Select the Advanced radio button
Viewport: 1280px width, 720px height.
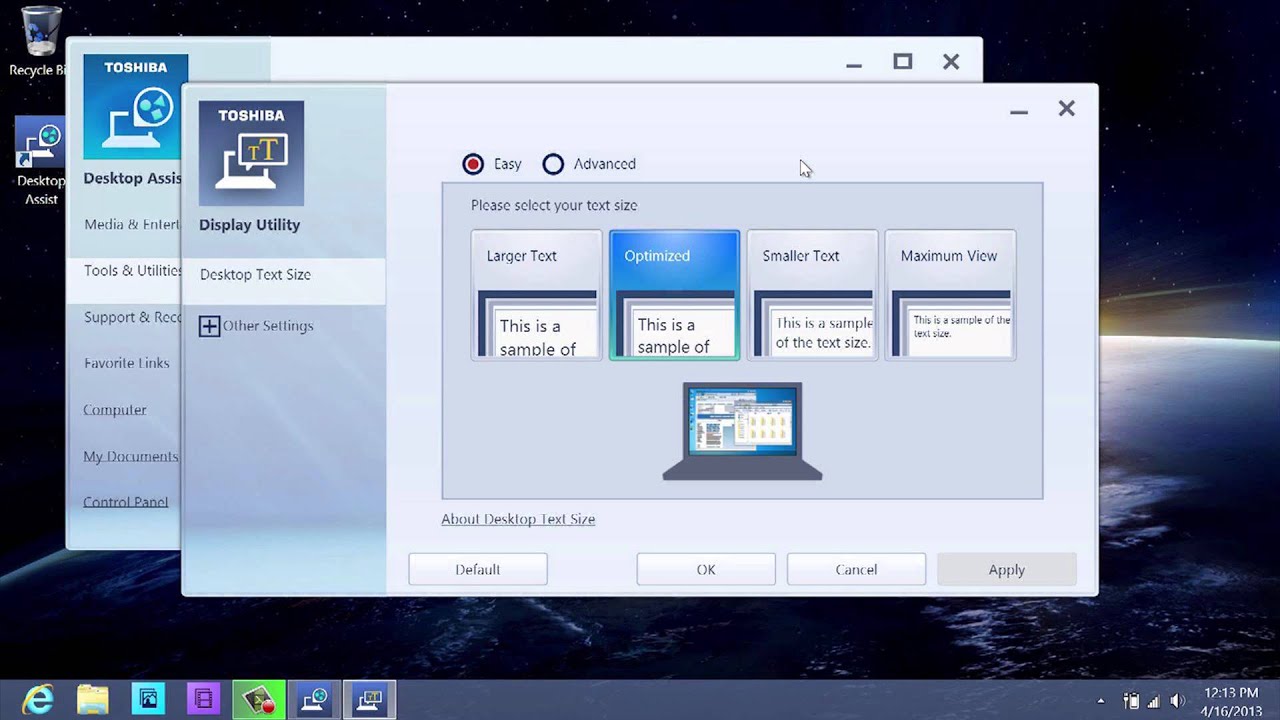(x=553, y=164)
